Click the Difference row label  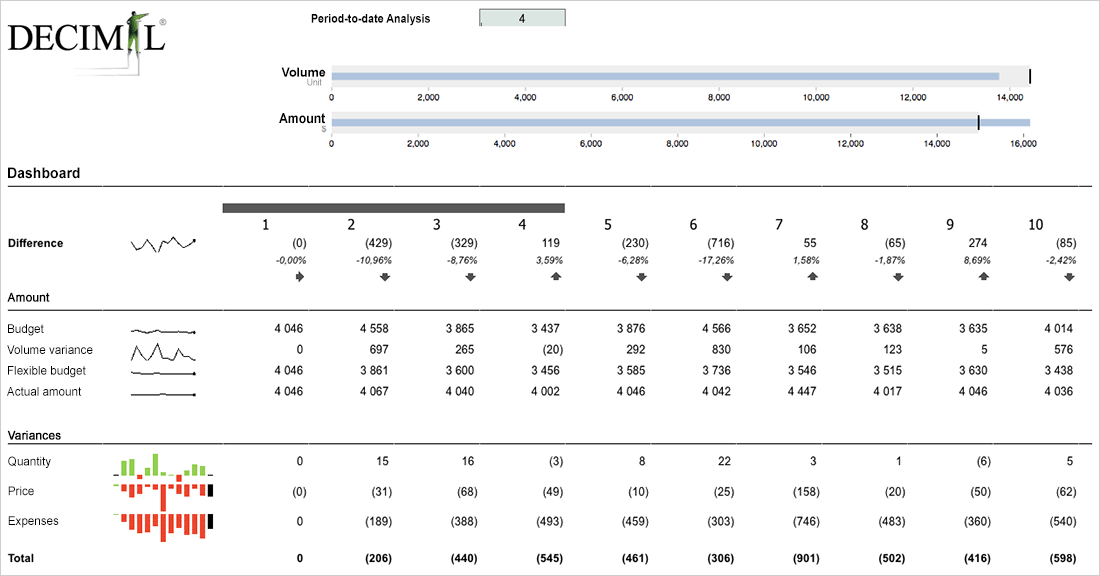(35, 243)
